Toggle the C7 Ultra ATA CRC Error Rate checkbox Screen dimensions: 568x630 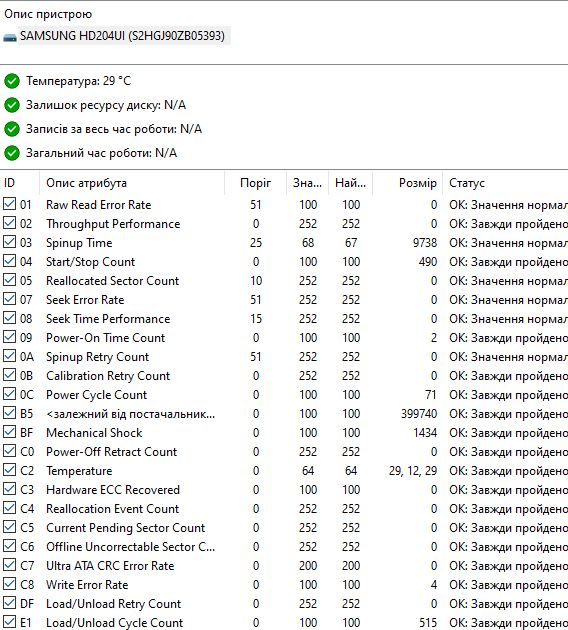10,565
